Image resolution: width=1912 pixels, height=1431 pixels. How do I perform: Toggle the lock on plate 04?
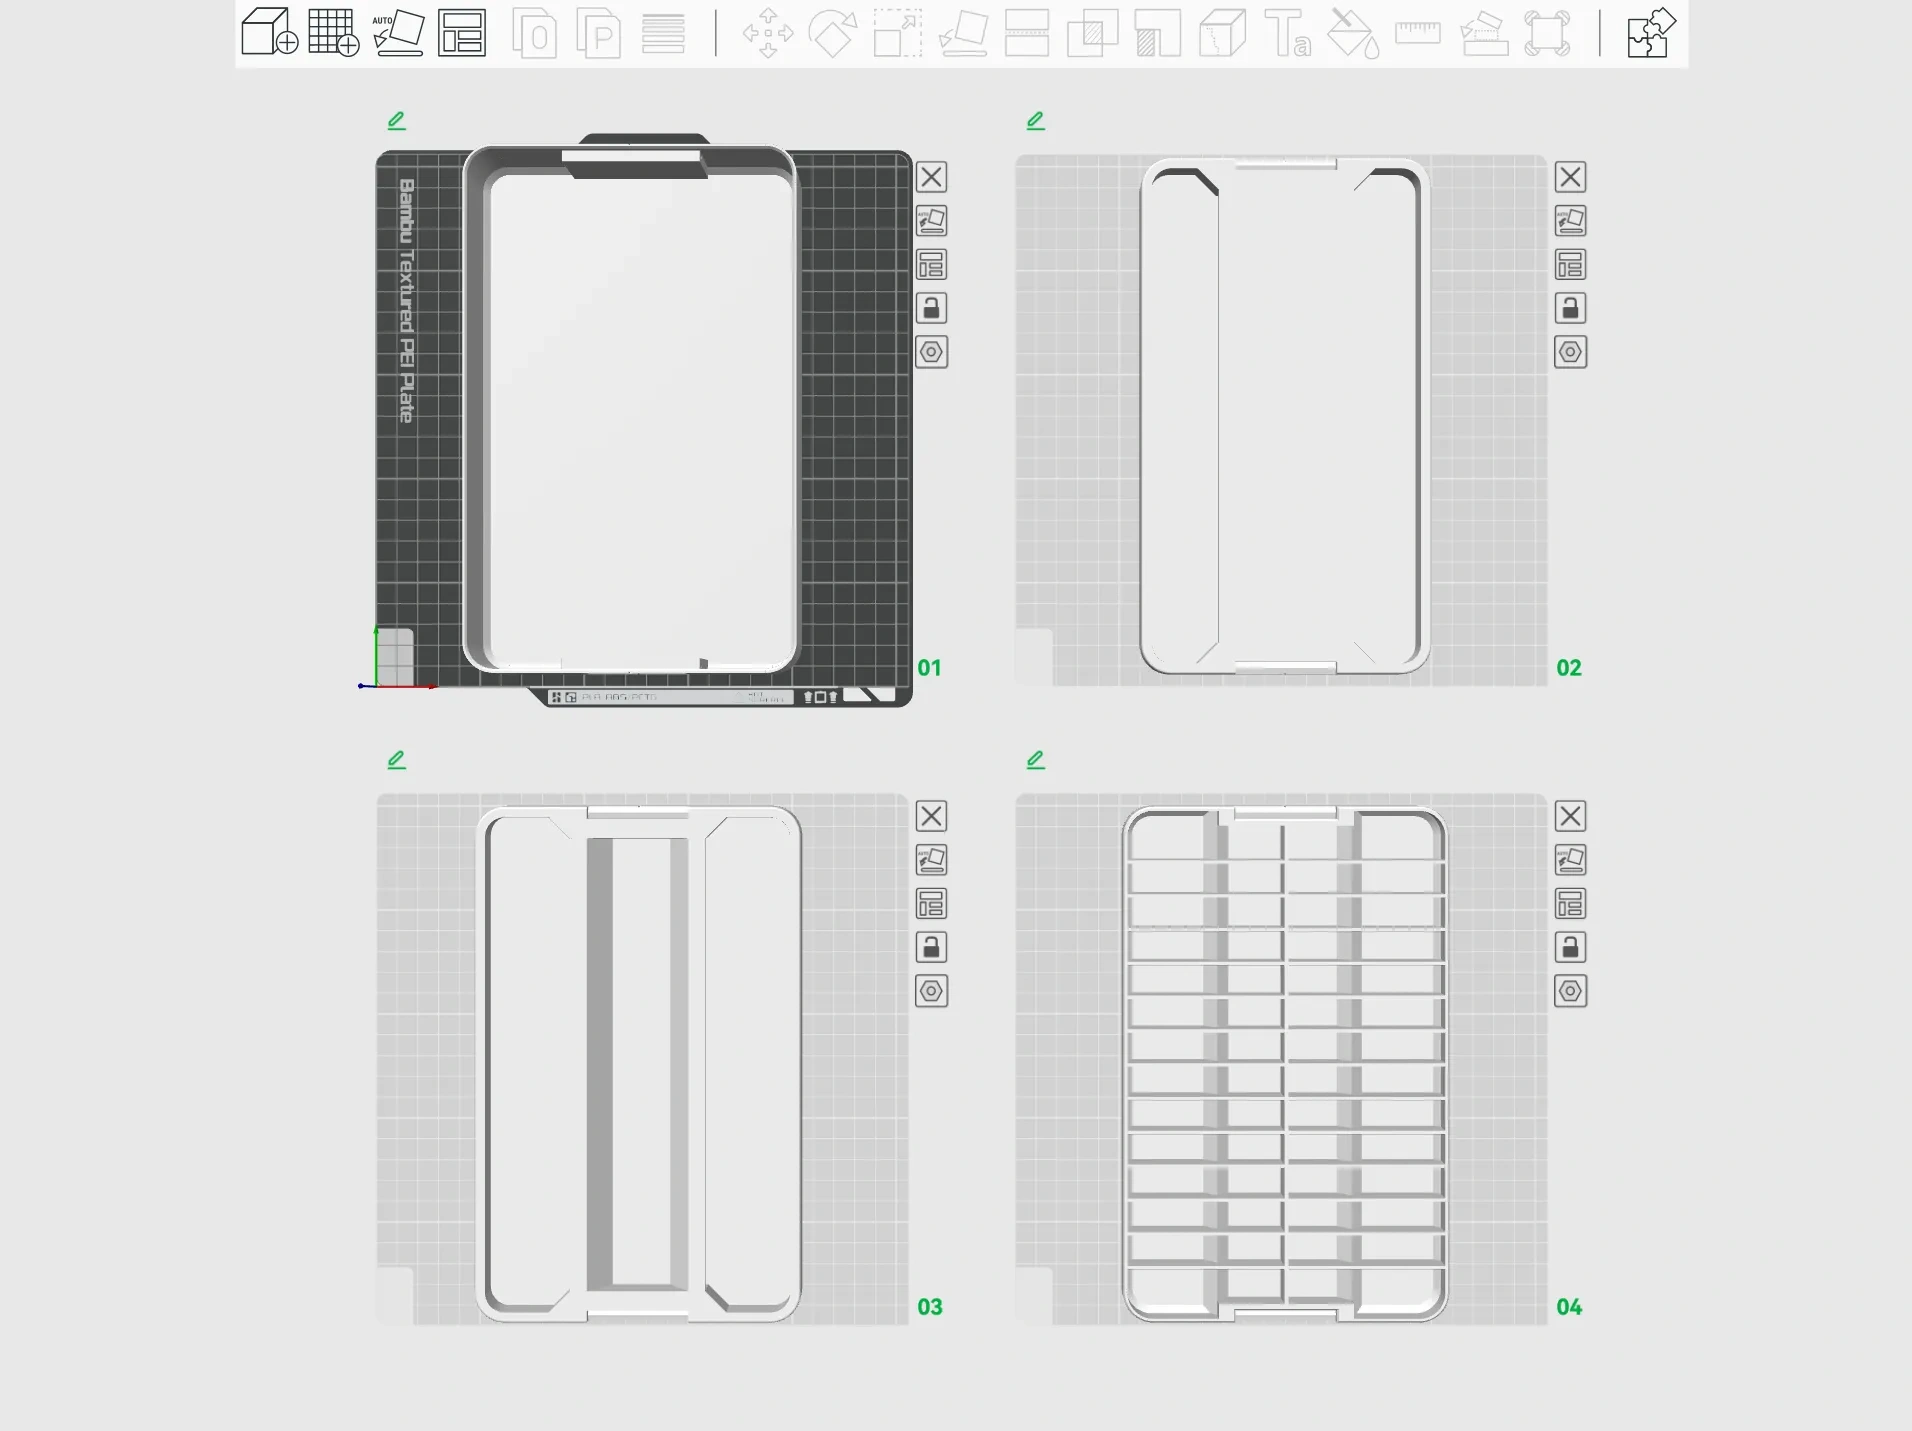(x=1570, y=947)
